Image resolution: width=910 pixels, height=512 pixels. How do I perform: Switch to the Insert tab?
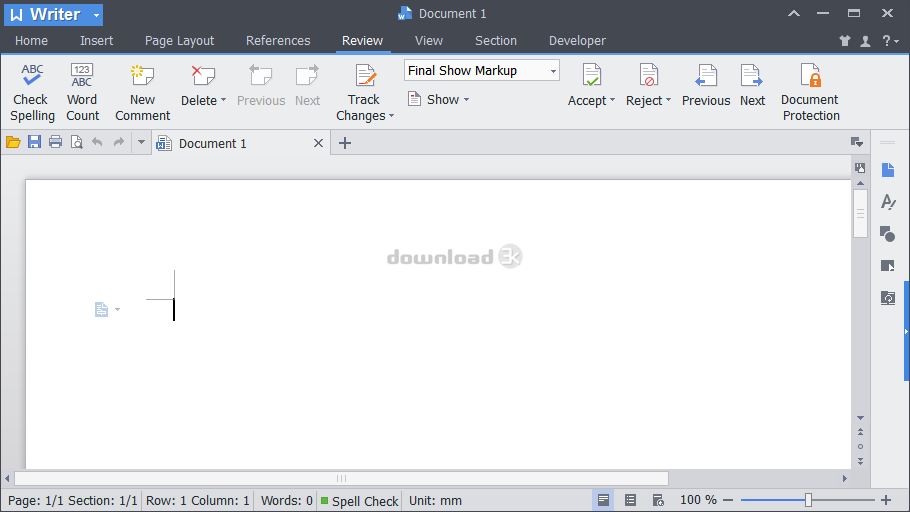[x=96, y=41]
